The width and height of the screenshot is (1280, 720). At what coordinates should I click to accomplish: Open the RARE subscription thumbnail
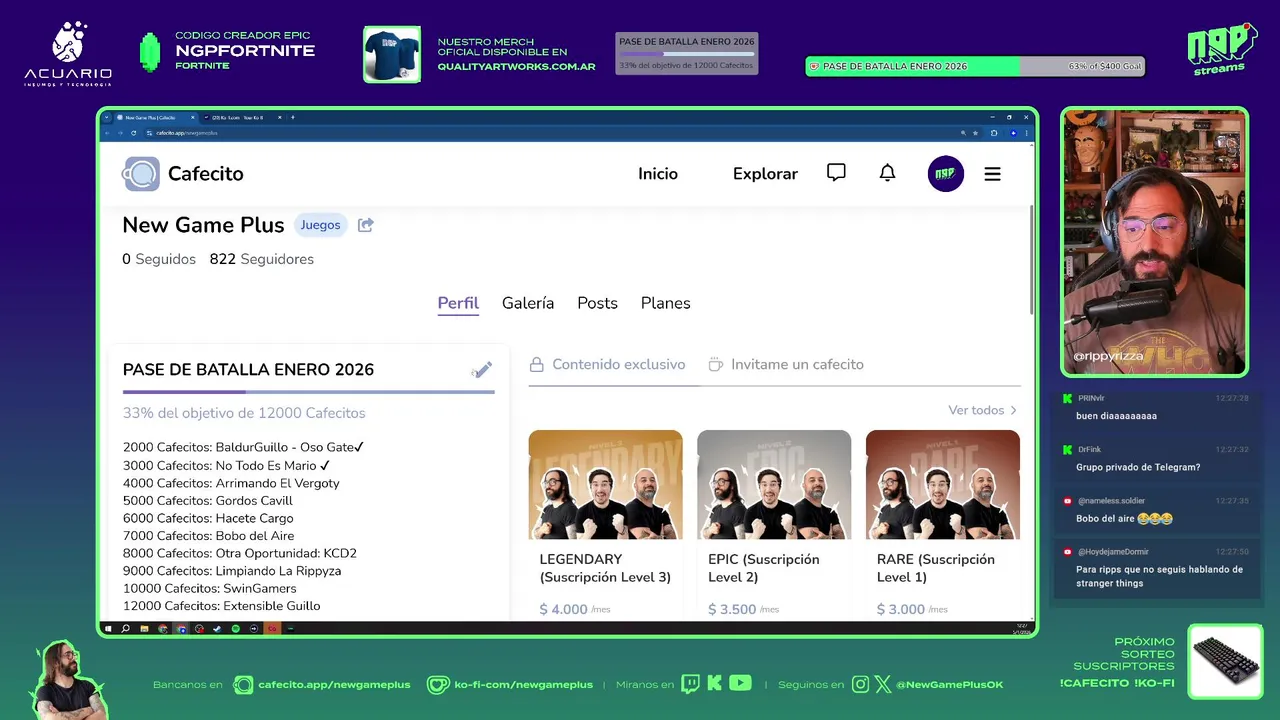943,485
